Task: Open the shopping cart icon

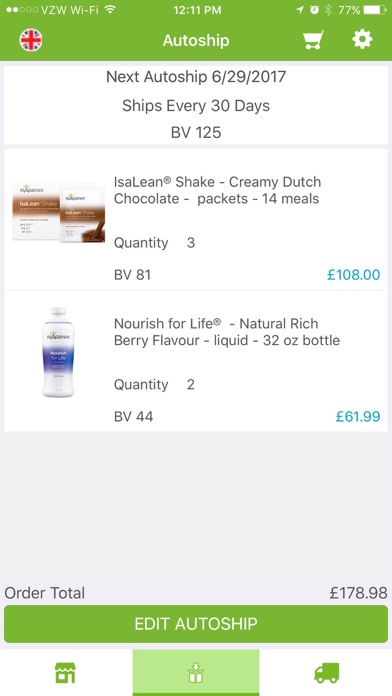Action: 313,40
